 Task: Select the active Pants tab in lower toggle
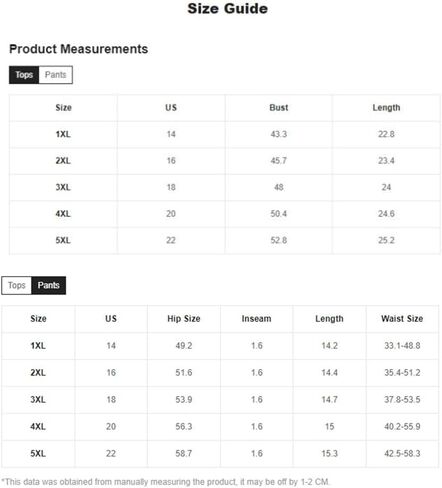click(x=49, y=285)
